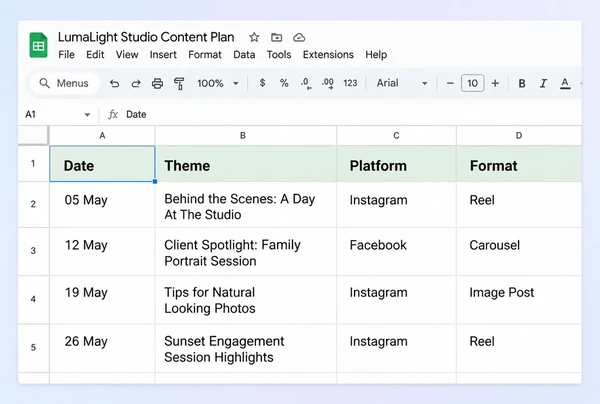Screen dimensions: 600x404
Task: Open the Help menu
Action: (x=376, y=55)
